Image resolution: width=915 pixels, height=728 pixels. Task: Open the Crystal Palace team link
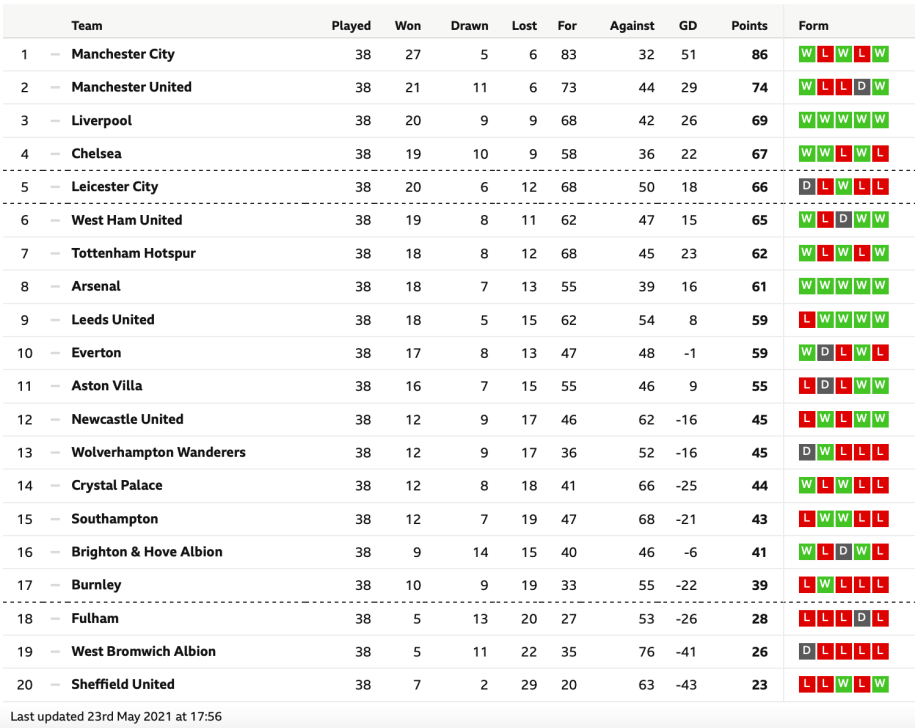pos(117,485)
